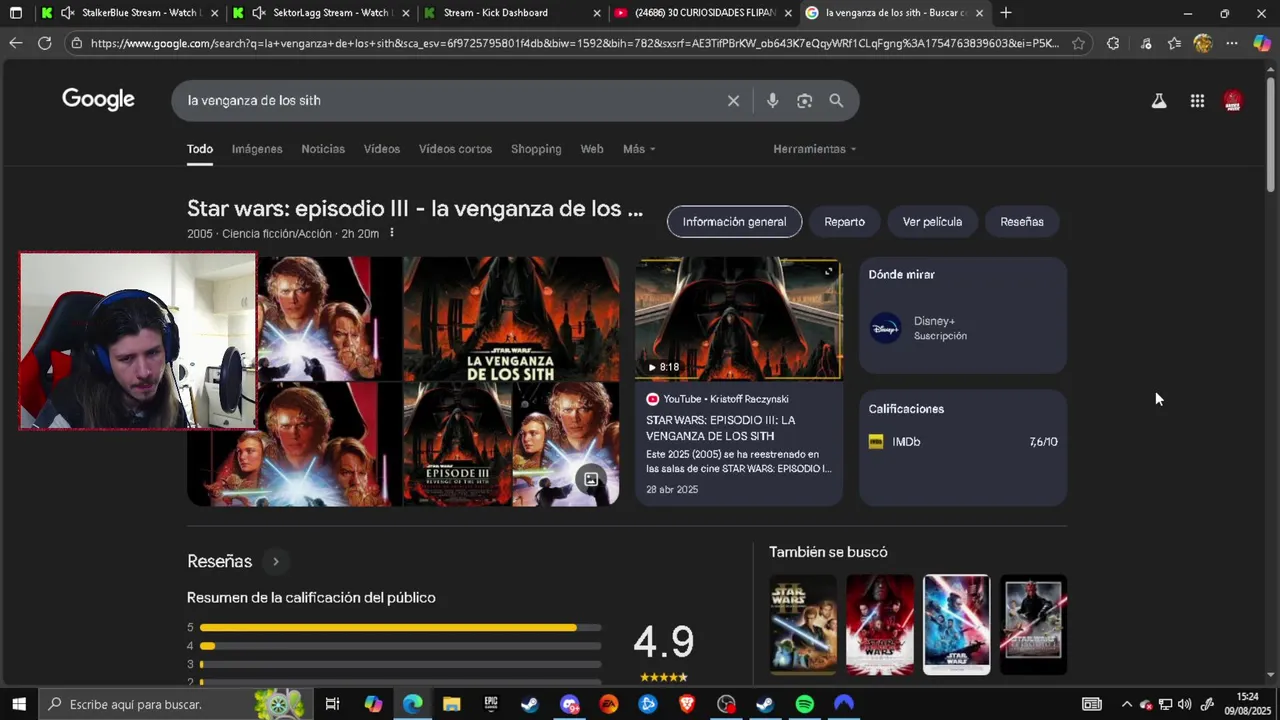This screenshot has height=720, width=1280.
Task: Open the STAR WARS: EPISODIO III video title
Action: pyautogui.click(x=720, y=428)
